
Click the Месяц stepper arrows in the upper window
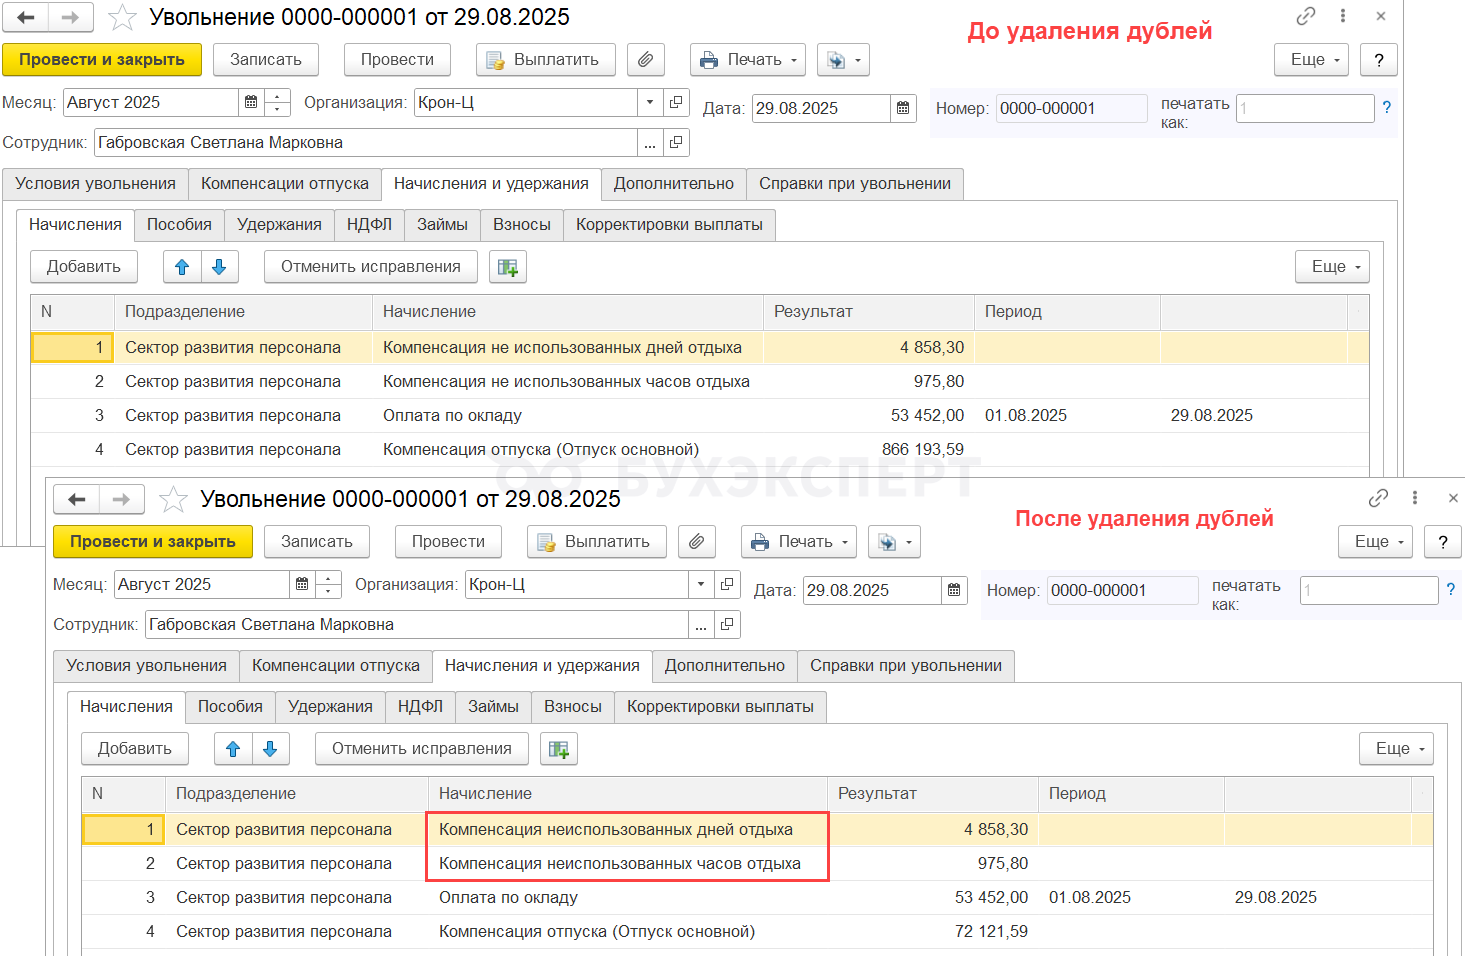(x=278, y=103)
